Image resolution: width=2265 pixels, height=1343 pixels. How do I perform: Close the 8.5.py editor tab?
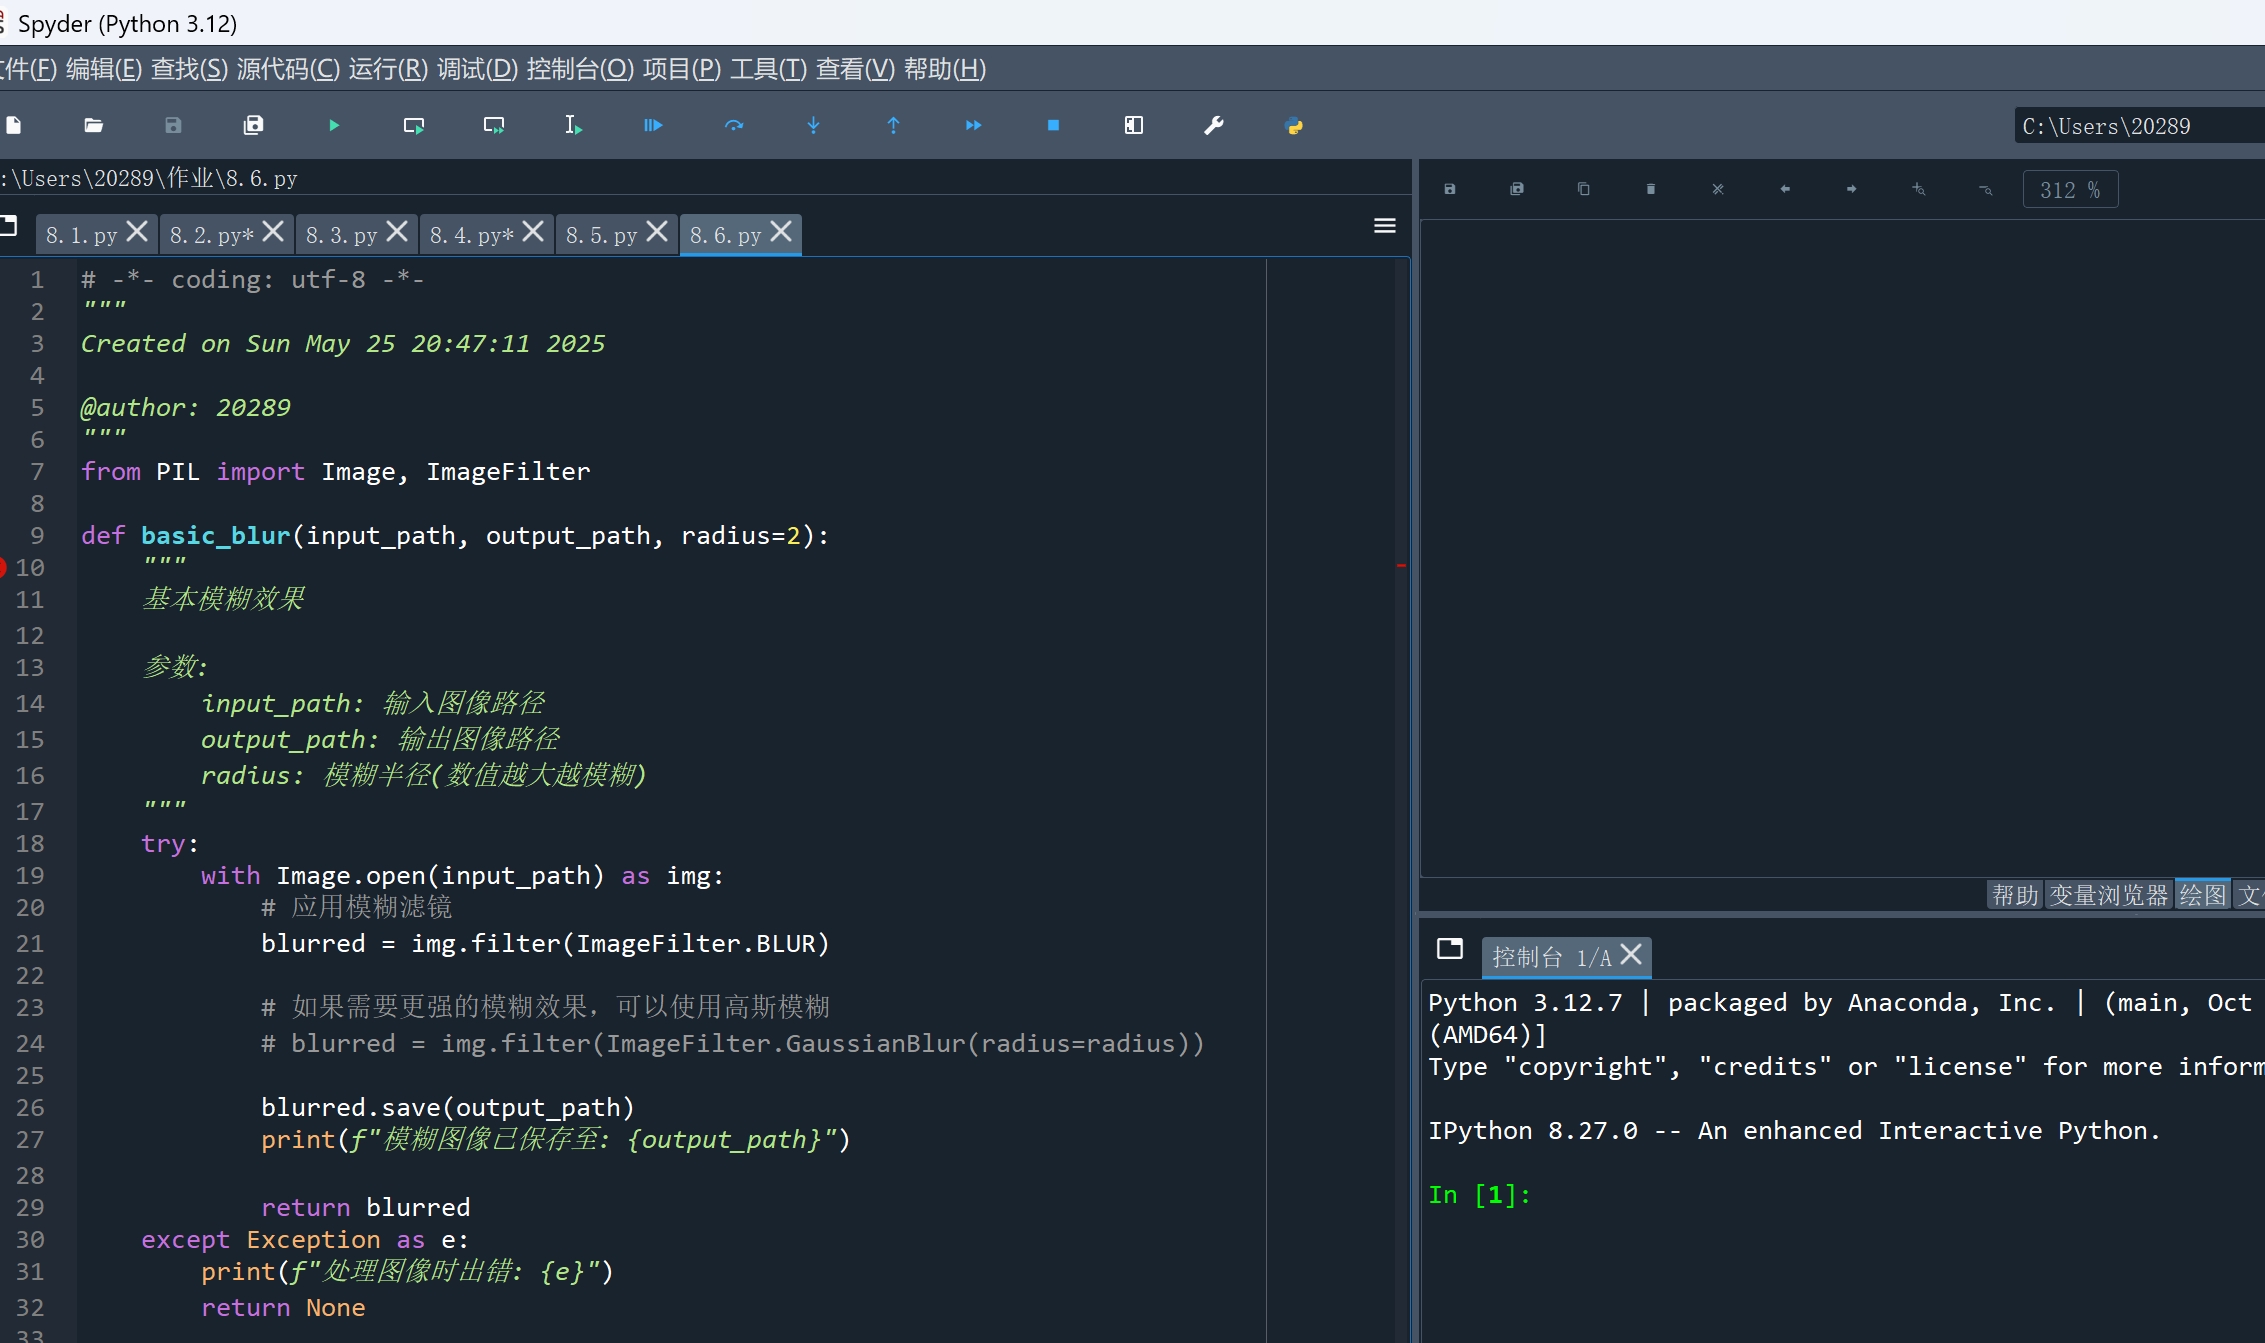click(x=657, y=232)
